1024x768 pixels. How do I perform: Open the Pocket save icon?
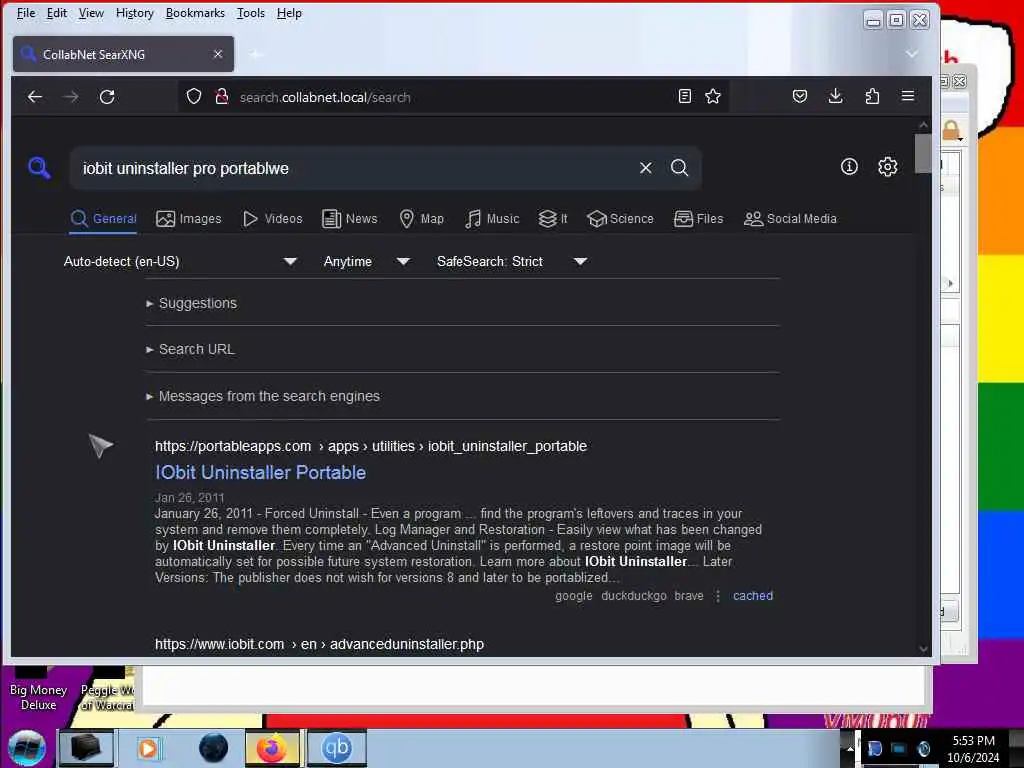click(x=799, y=97)
